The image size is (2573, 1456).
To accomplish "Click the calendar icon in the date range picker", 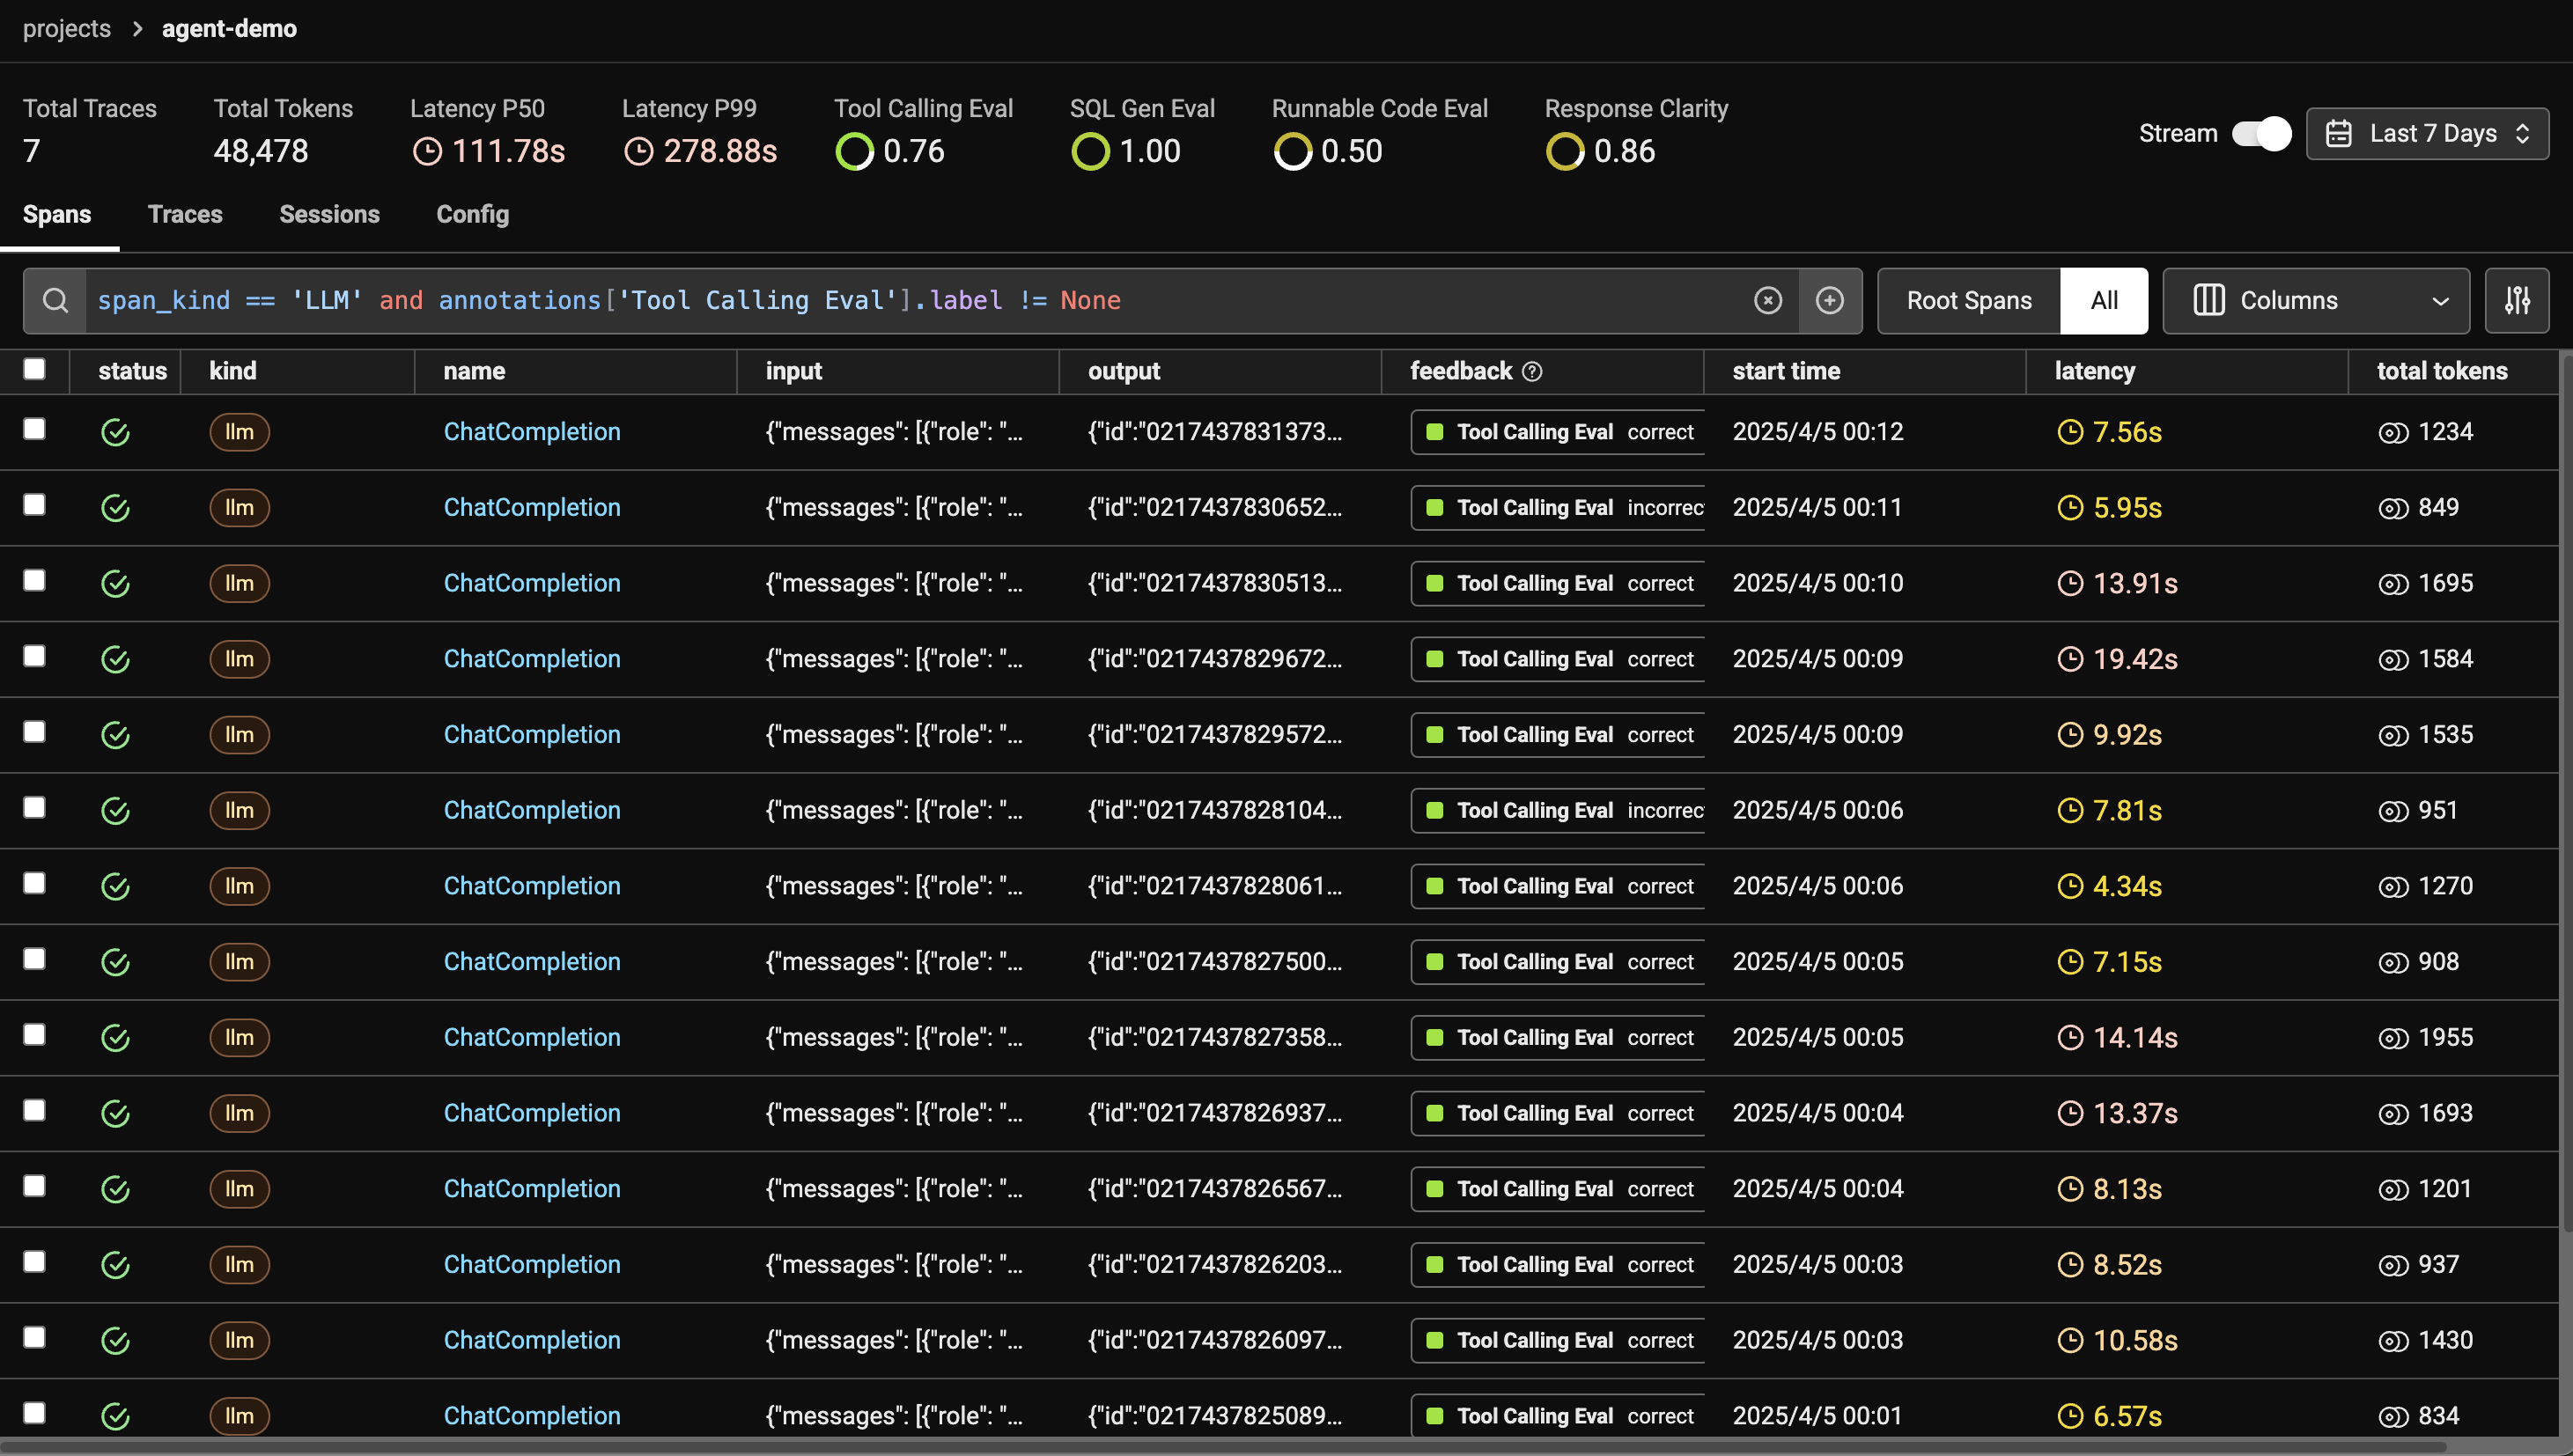I will point(2338,134).
